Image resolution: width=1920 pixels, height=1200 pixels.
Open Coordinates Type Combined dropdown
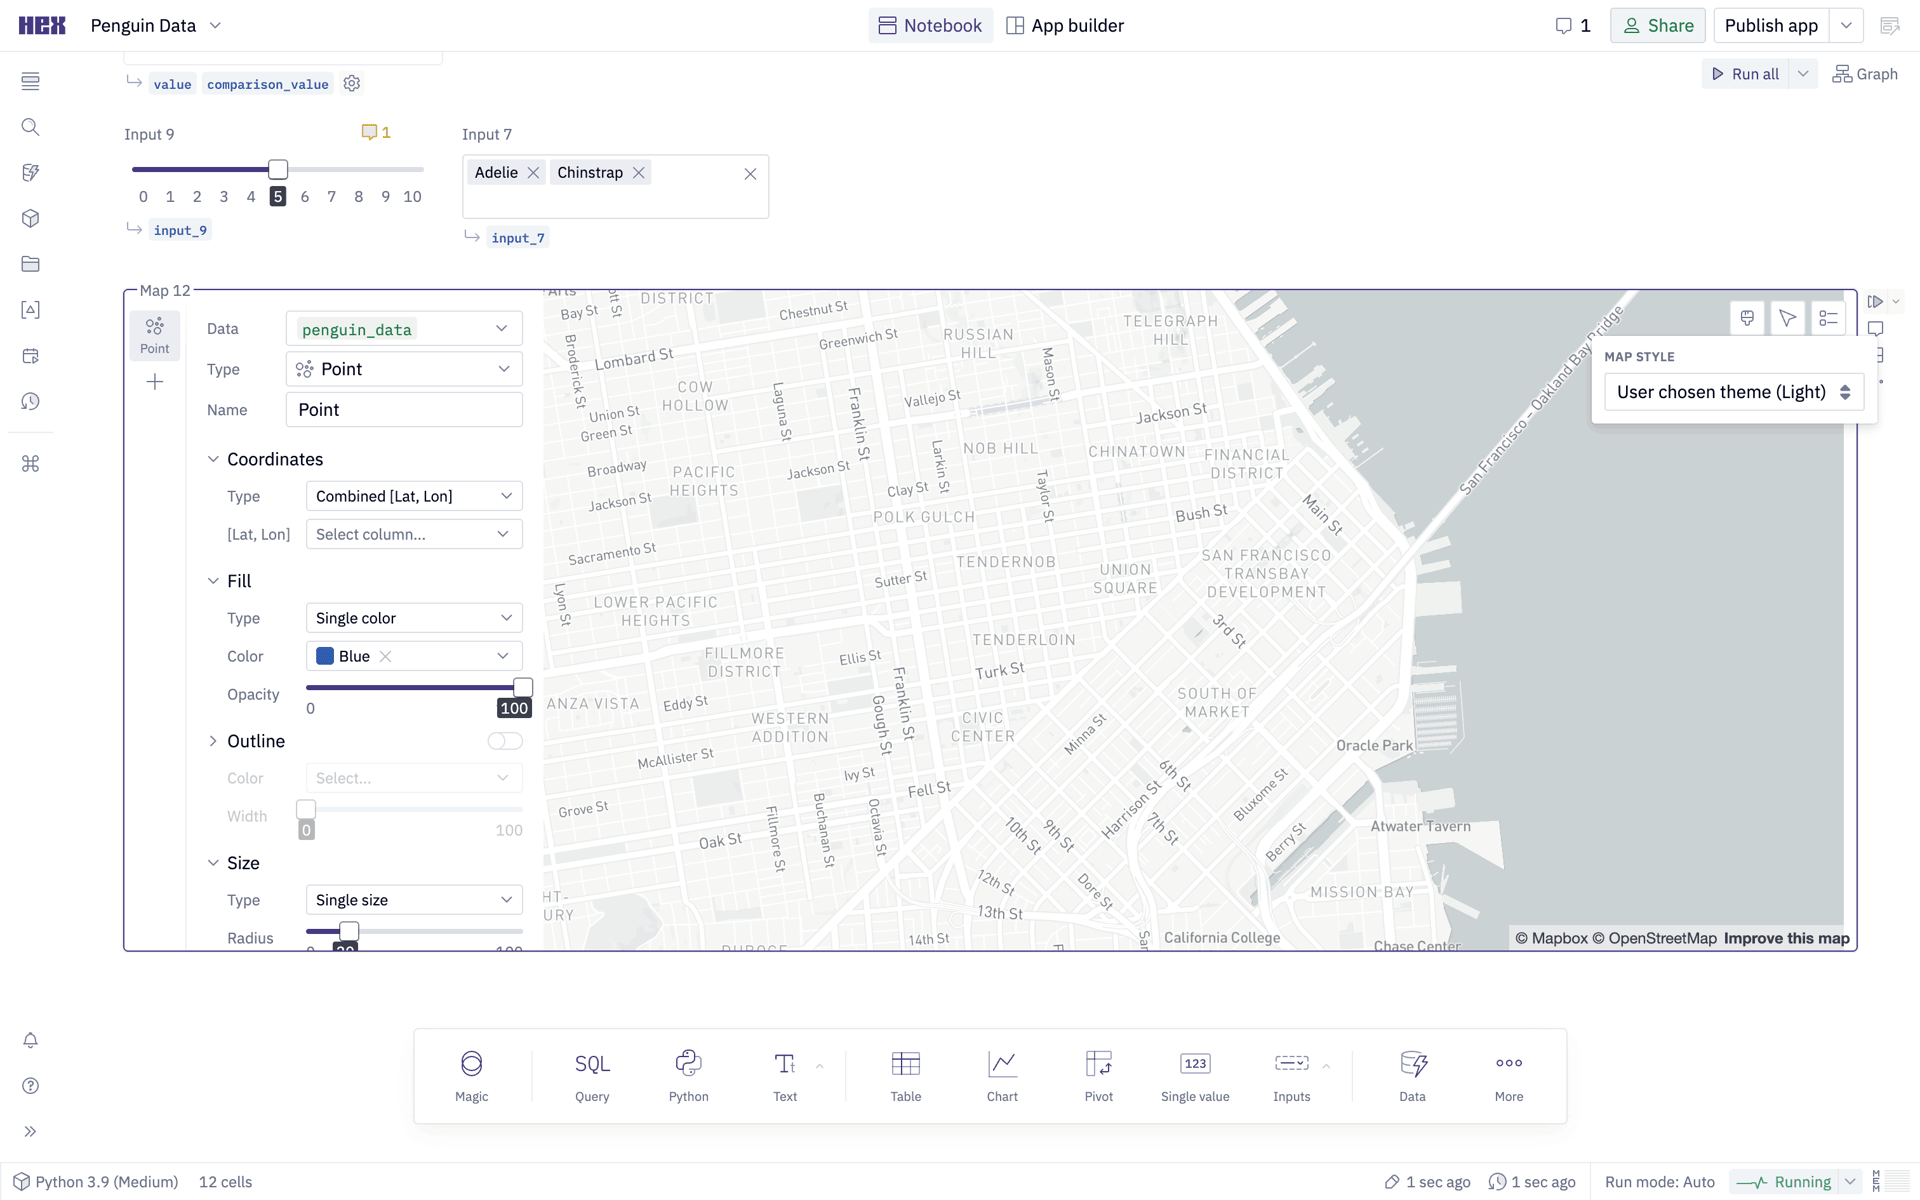point(414,496)
